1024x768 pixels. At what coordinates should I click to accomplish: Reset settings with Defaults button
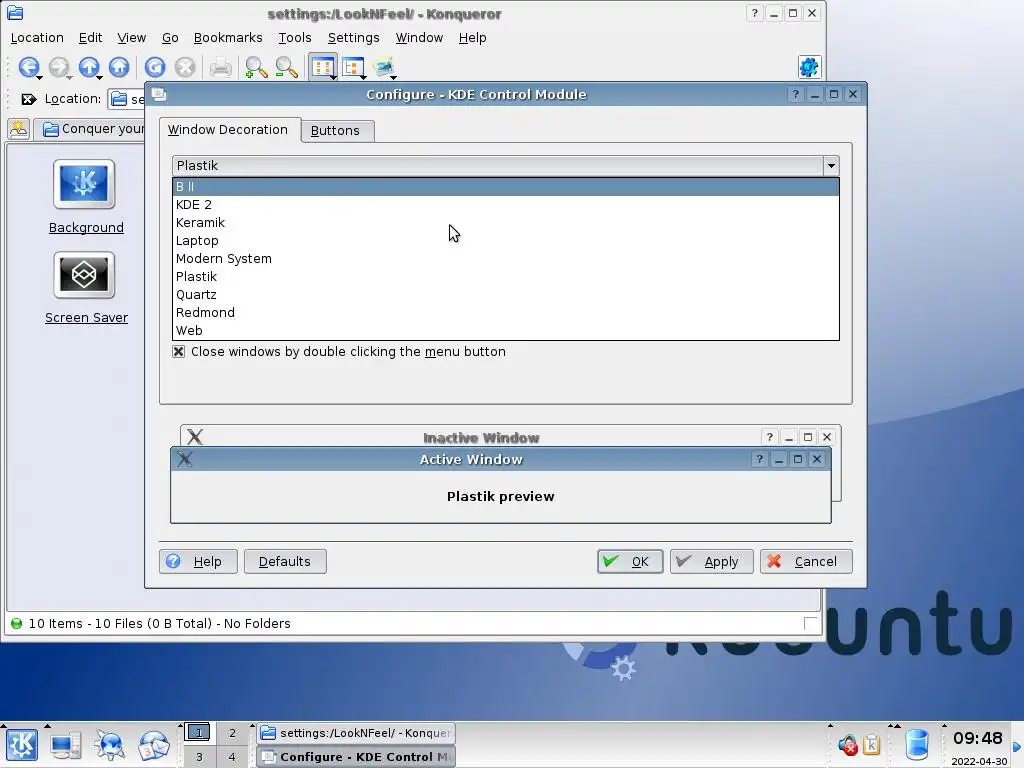coord(285,562)
